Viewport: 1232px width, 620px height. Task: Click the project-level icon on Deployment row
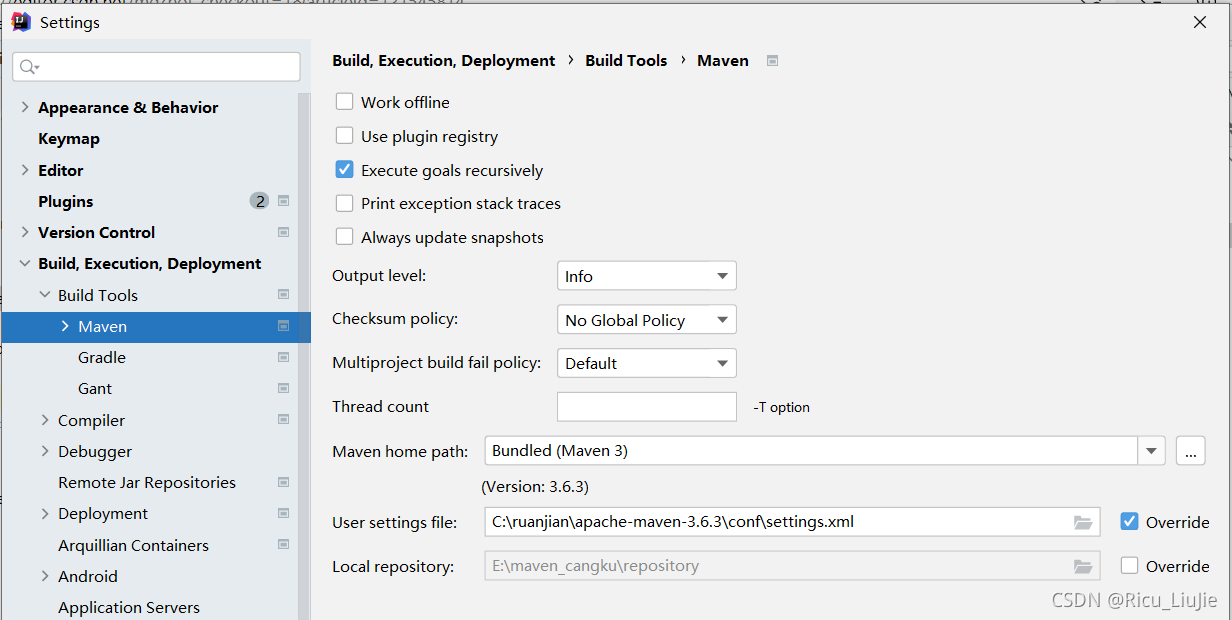[x=284, y=513]
